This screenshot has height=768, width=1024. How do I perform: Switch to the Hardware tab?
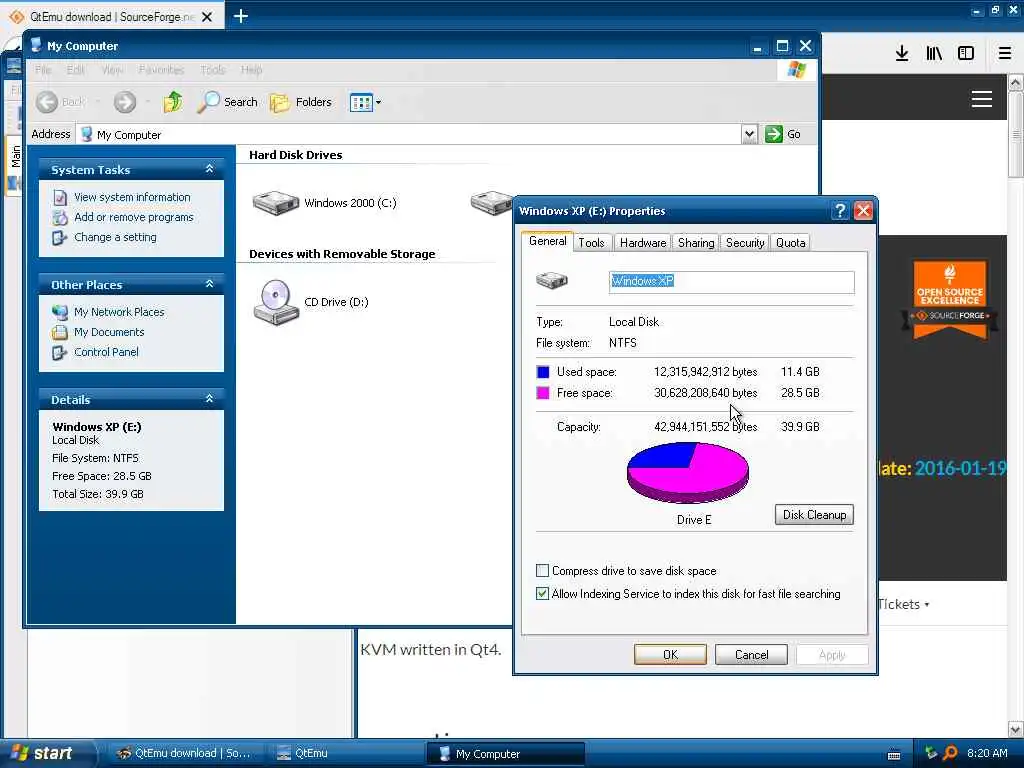643,243
